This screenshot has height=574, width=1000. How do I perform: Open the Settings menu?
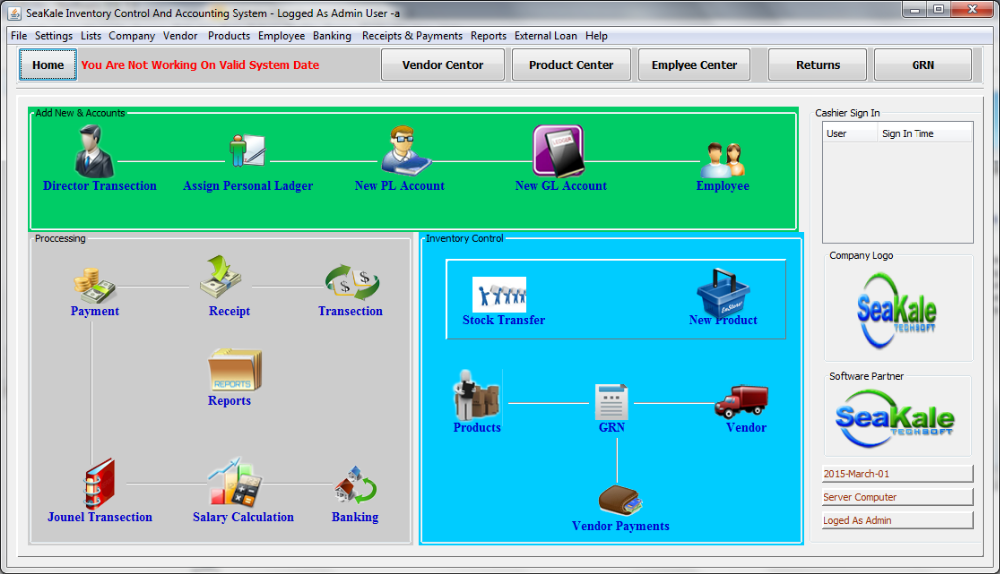(x=54, y=36)
